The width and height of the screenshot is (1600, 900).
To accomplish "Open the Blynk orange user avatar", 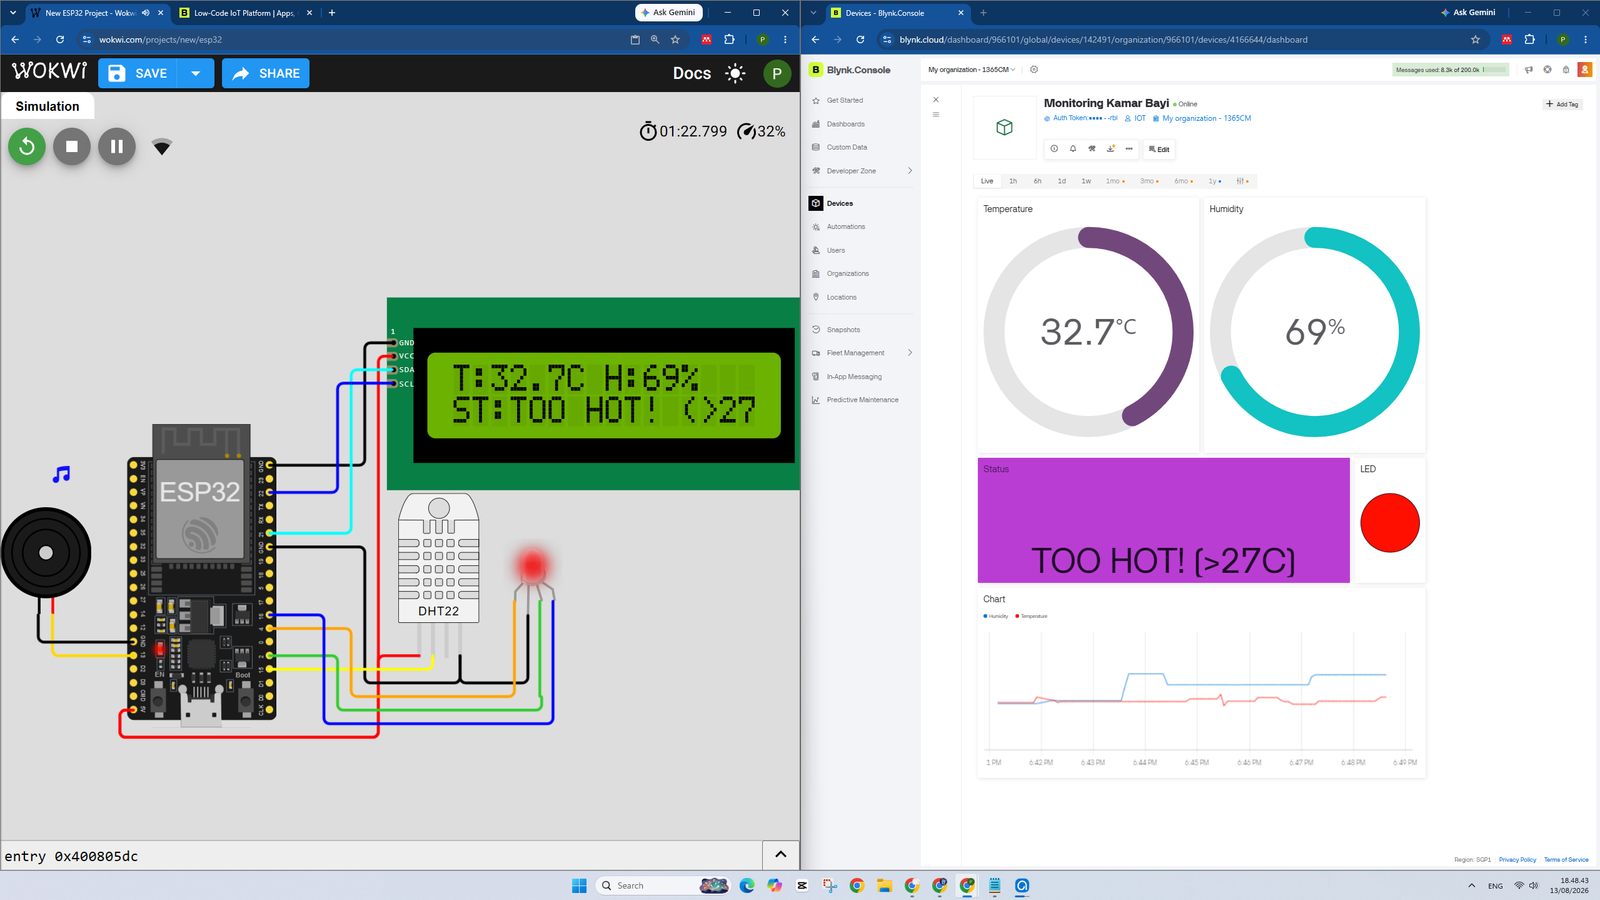I will 1584,69.
